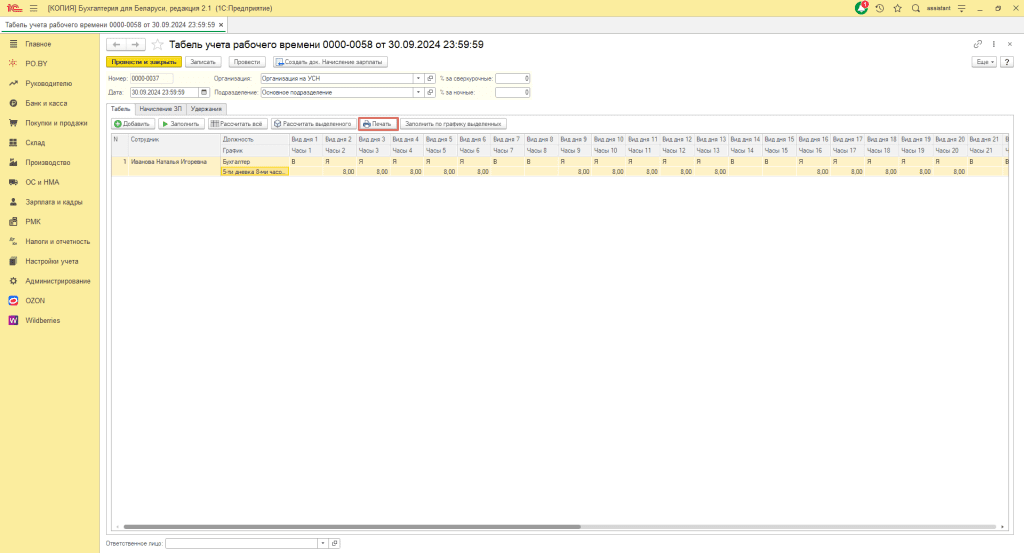Screen dimensions: 1024x553
Task: Open Подразделение record via open icon
Action: (430, 93)
